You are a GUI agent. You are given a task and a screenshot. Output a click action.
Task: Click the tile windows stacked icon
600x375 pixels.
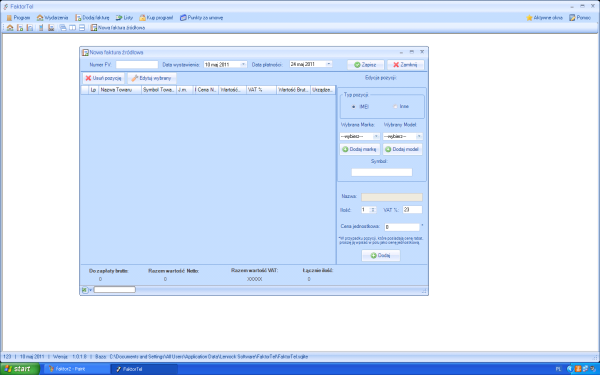(82, 28)
